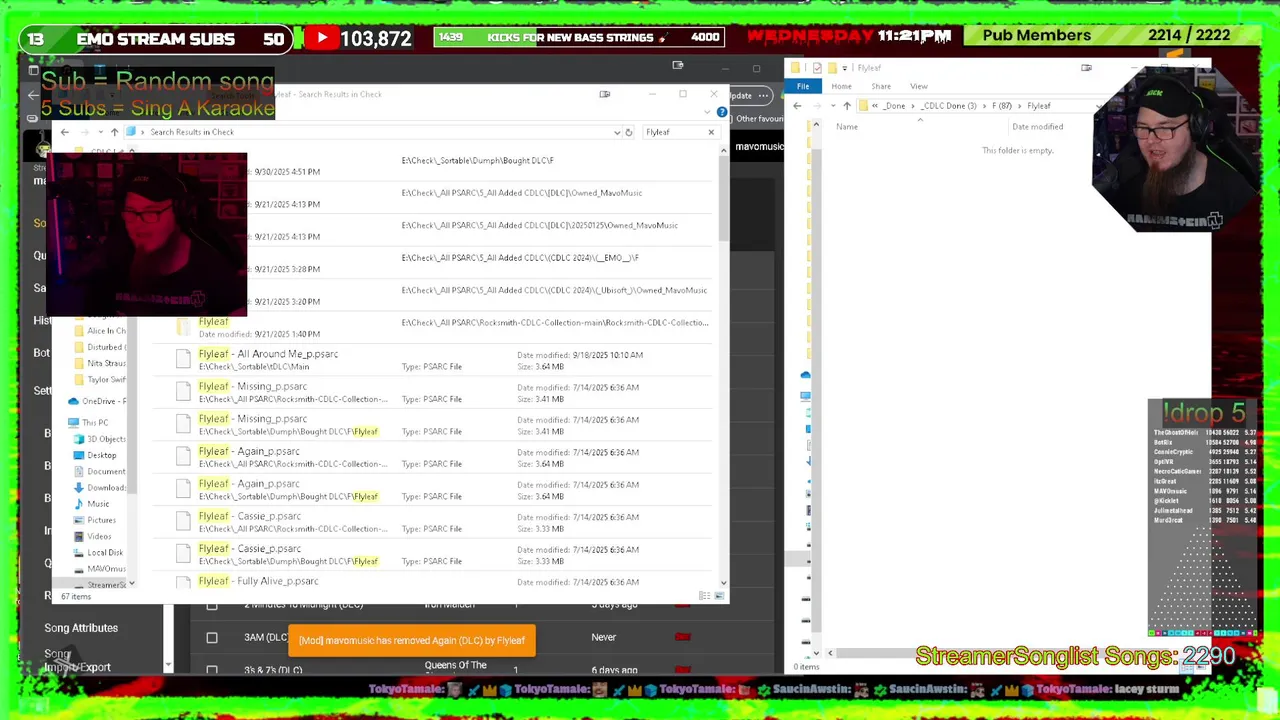The height and width of the screenshot is (720, 1280).
Task: Open the View tab in Flyleaf window
Action: [x=918, y=87]
